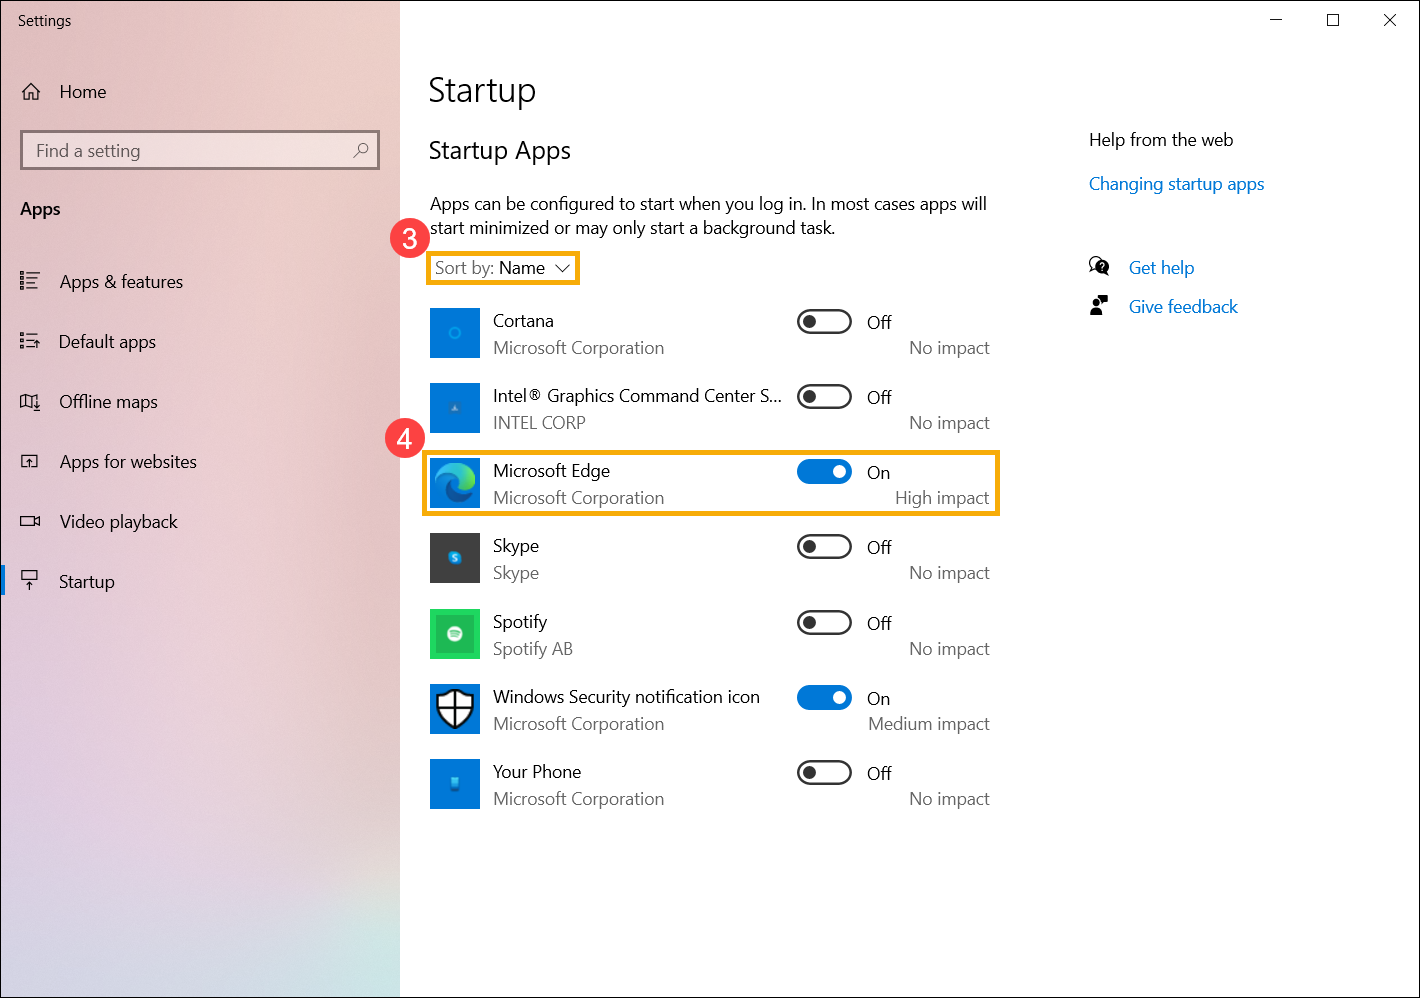Click the Startup sidebar icon
This screenshot has height=998, width=1420.
30,581
